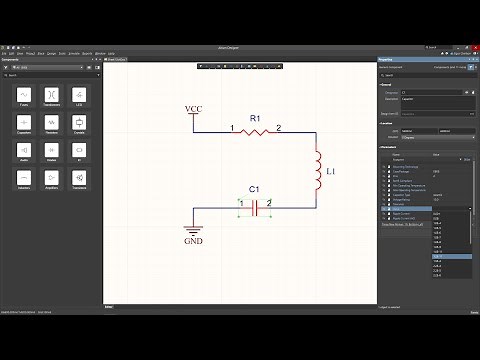The image size is (480, 360).
Task: Select the Voltage Rating parameter row
Action: (428, 199)
